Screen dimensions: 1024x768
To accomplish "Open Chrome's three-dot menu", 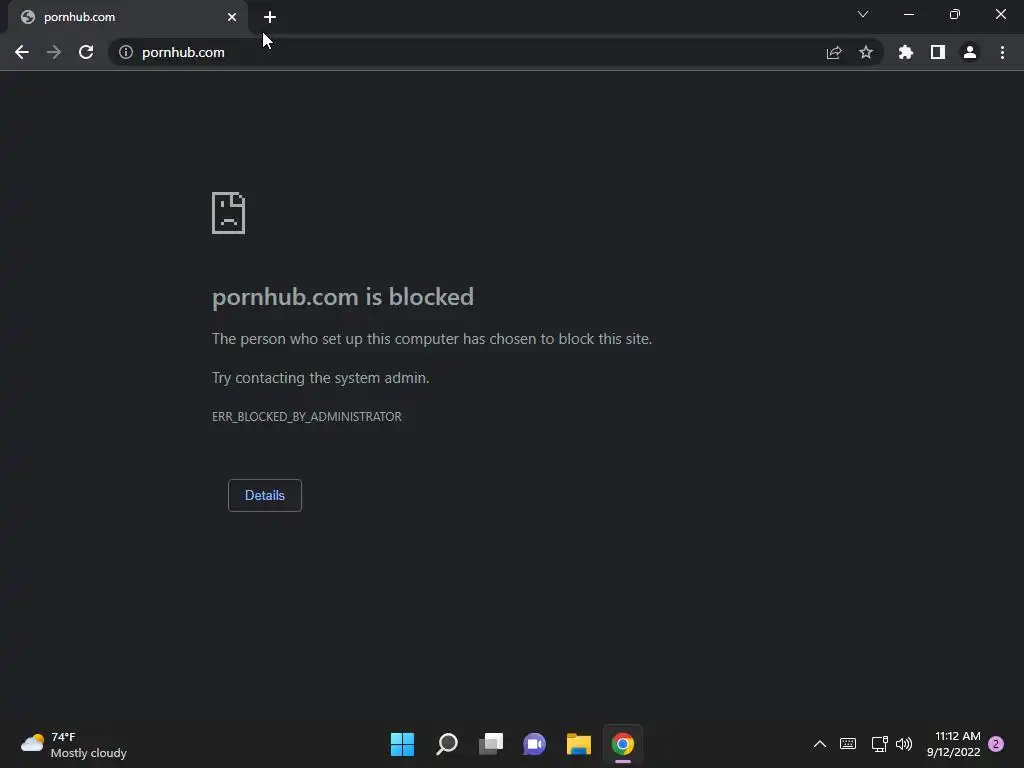I will coord(1002,52).
